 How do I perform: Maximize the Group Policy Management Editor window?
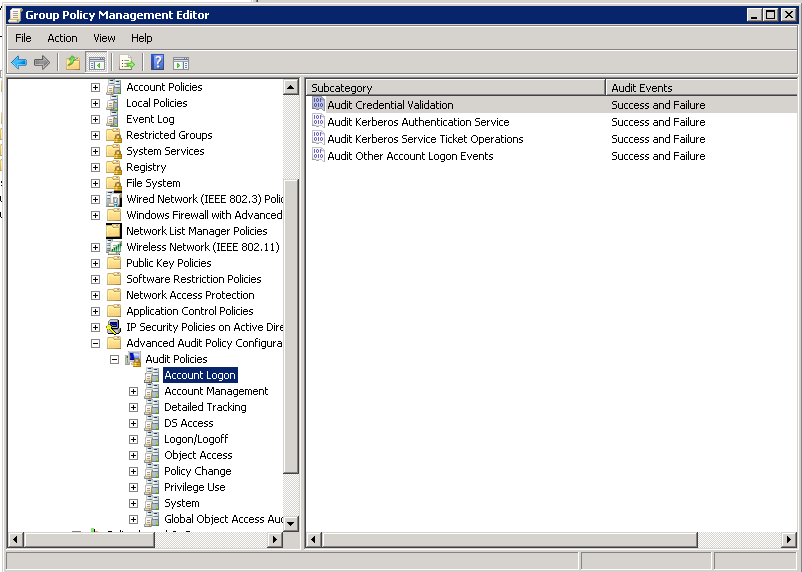coord(770,15)
